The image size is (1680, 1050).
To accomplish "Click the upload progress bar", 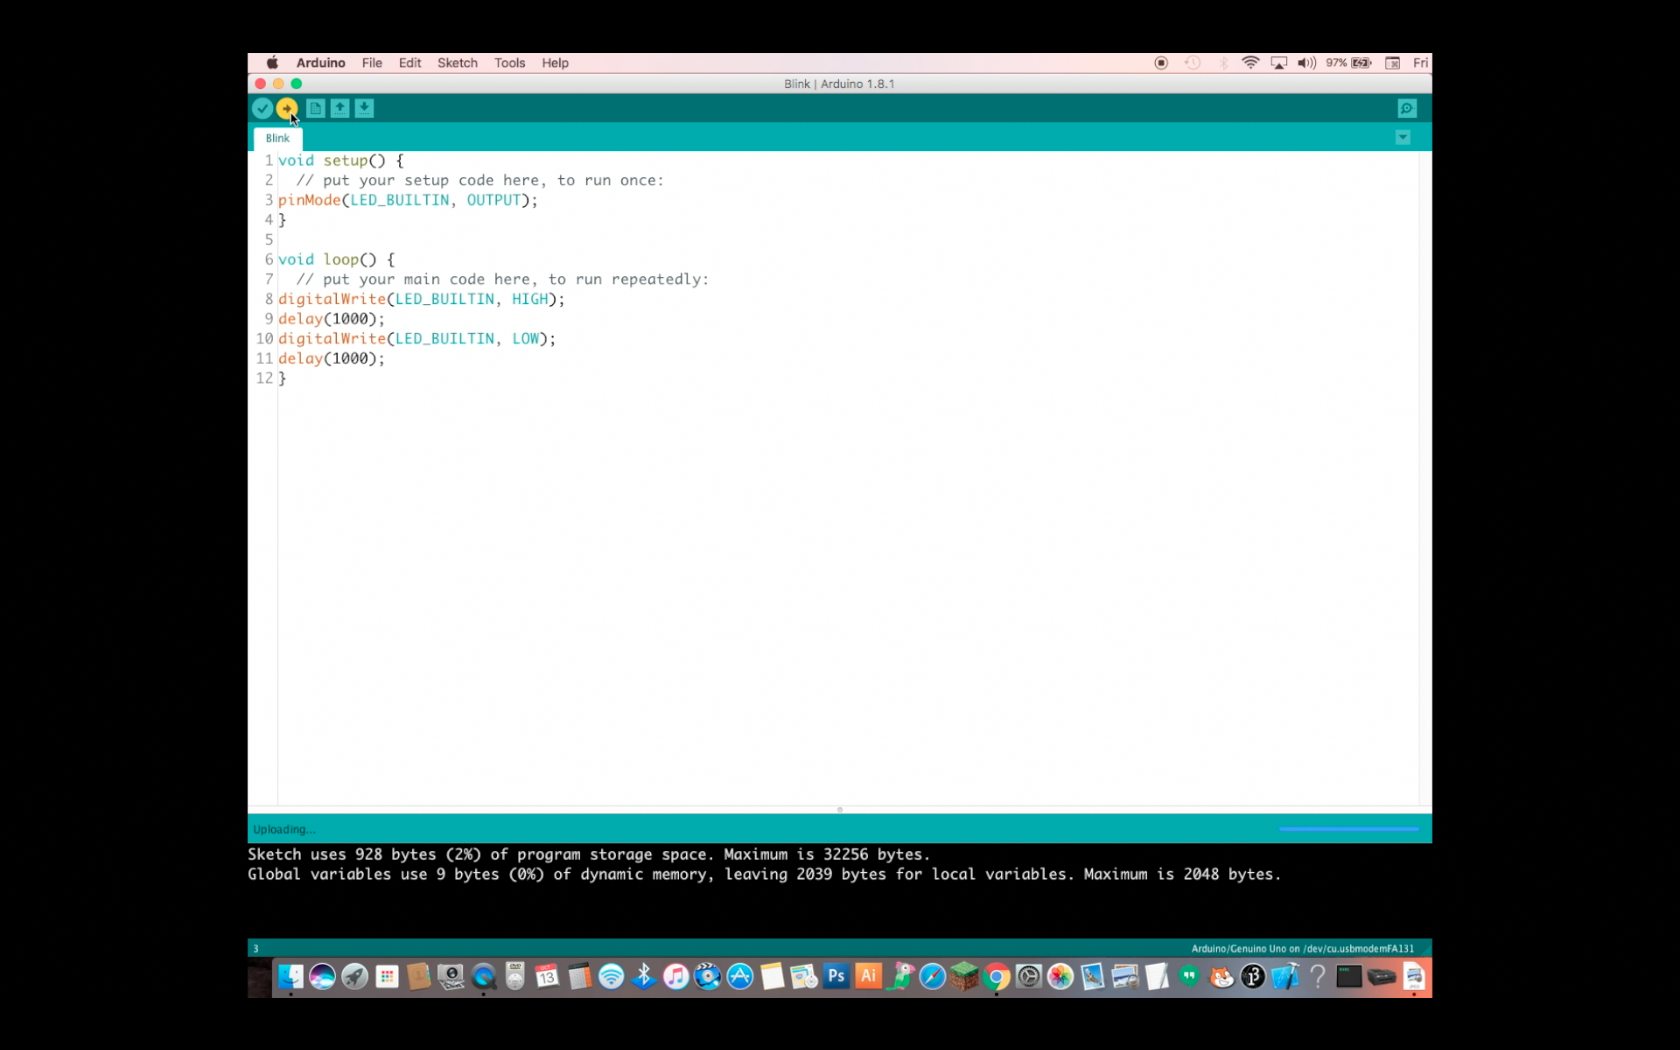I will (1348, 829).
